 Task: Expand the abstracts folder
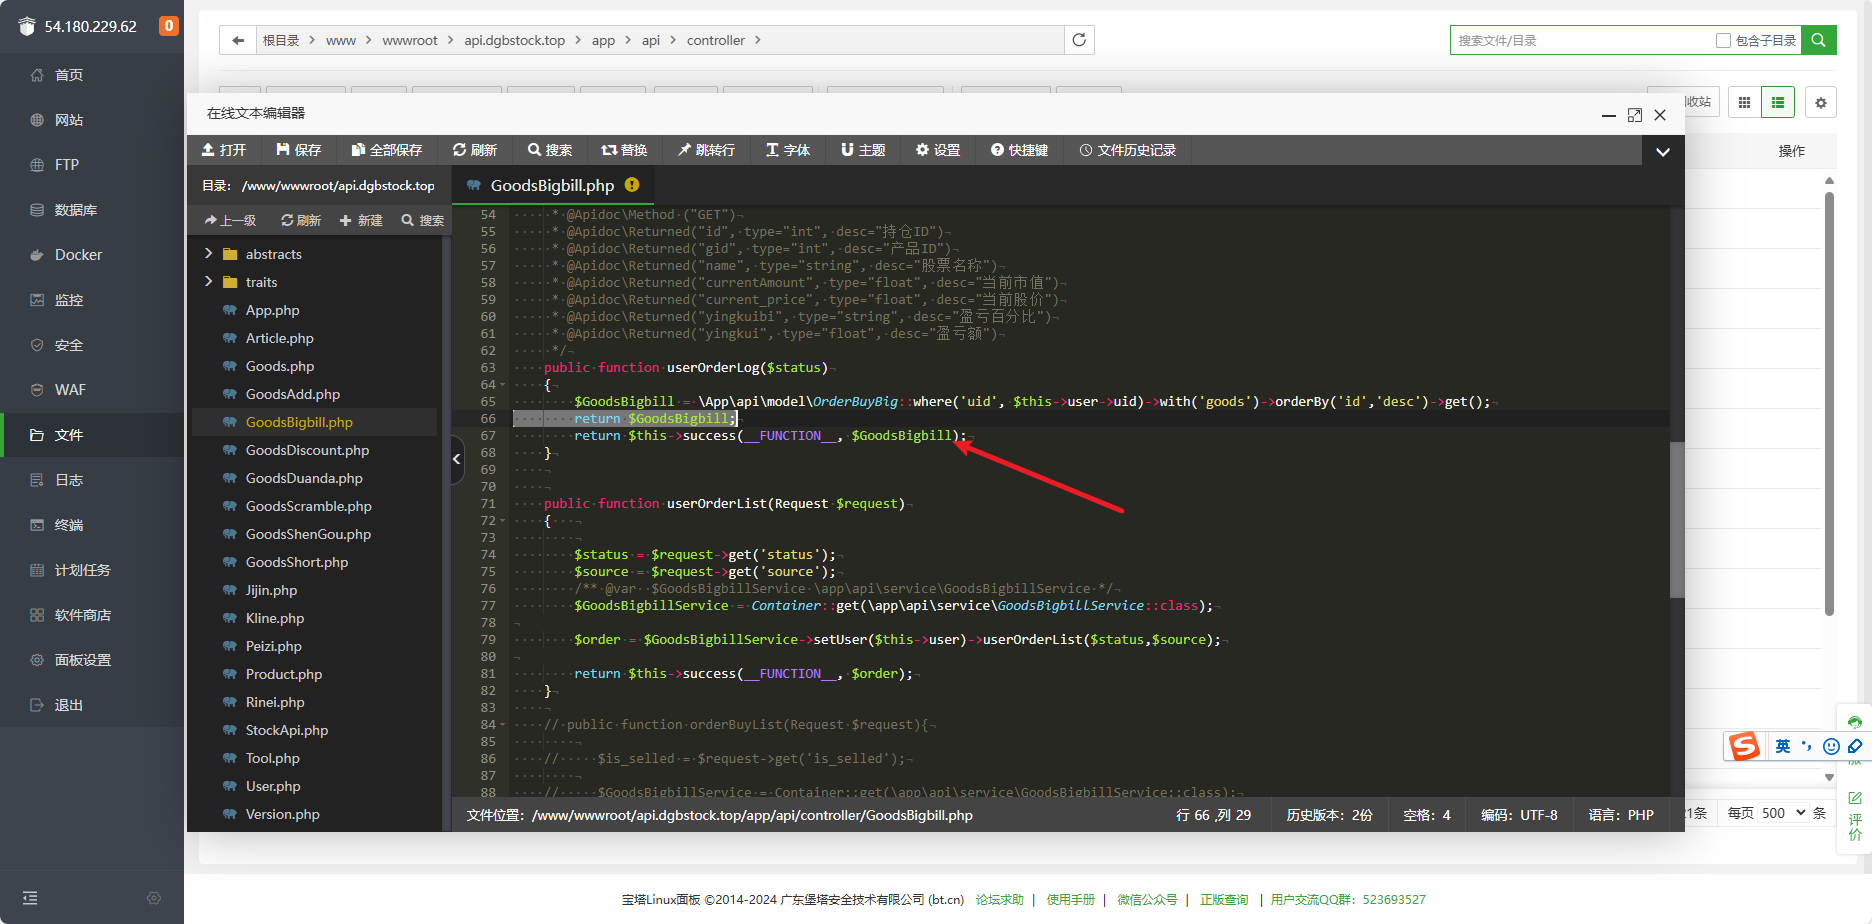pos(209,254)
